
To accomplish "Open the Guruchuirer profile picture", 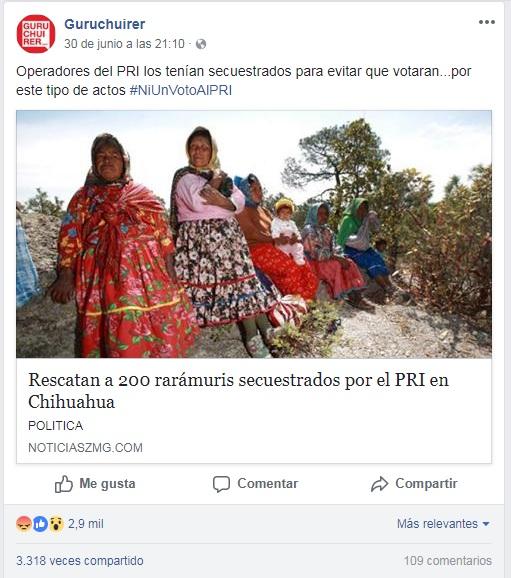I will coord(36,34).
